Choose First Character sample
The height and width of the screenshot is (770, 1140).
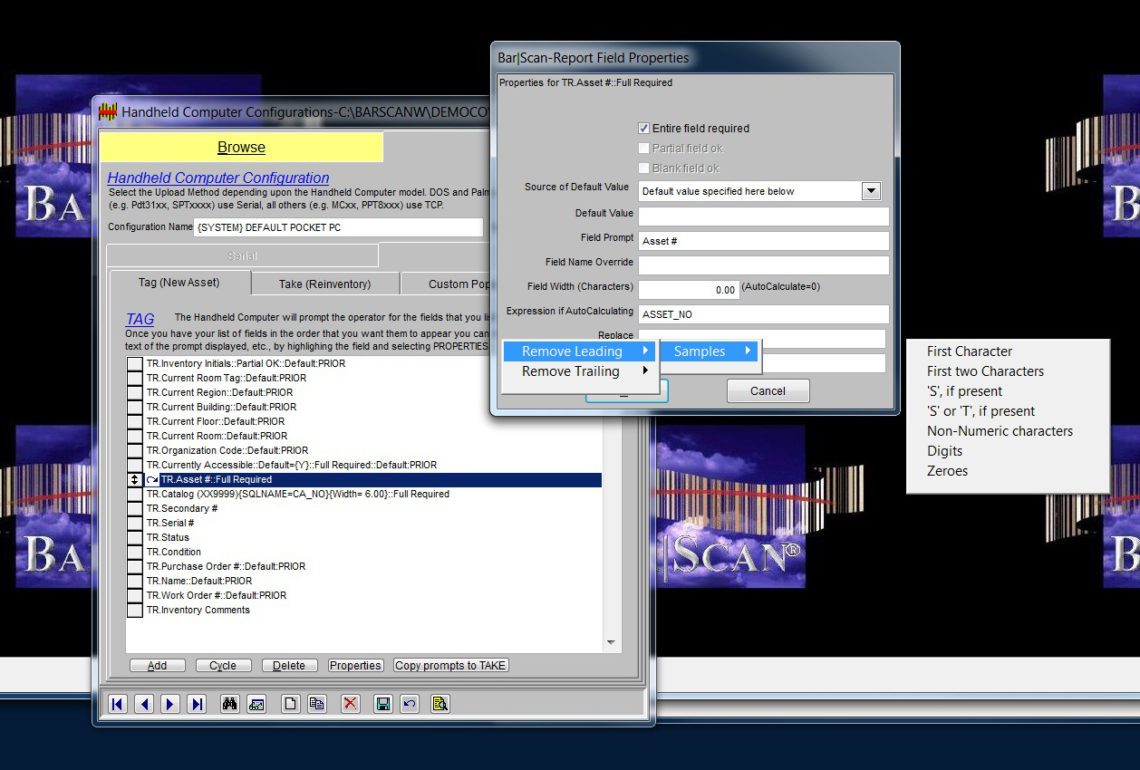[x=969, y=351]
